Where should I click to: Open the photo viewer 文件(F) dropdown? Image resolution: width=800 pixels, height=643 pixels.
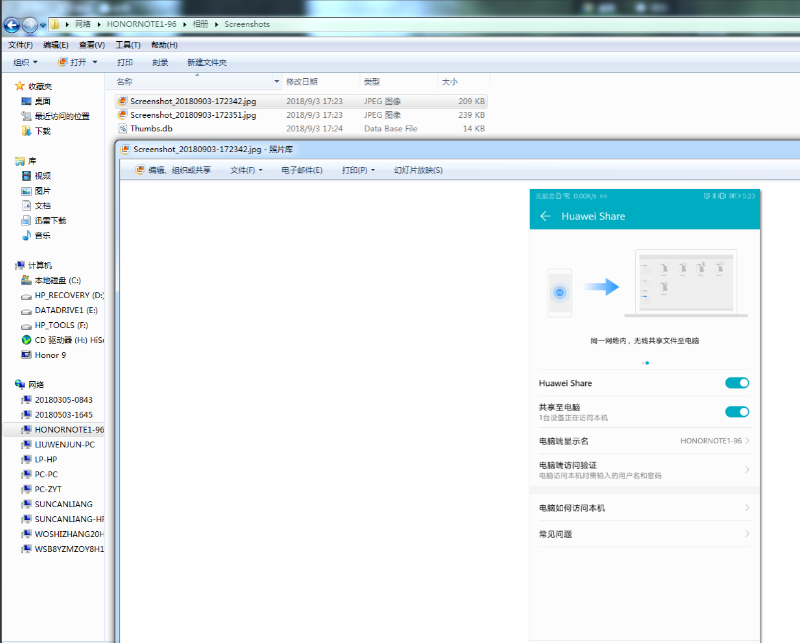click(x=246, y=170)
